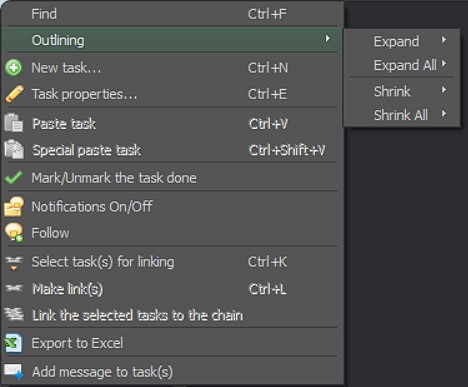
Task: Choose Select task(s) for linking
Action: pos(173,262)
